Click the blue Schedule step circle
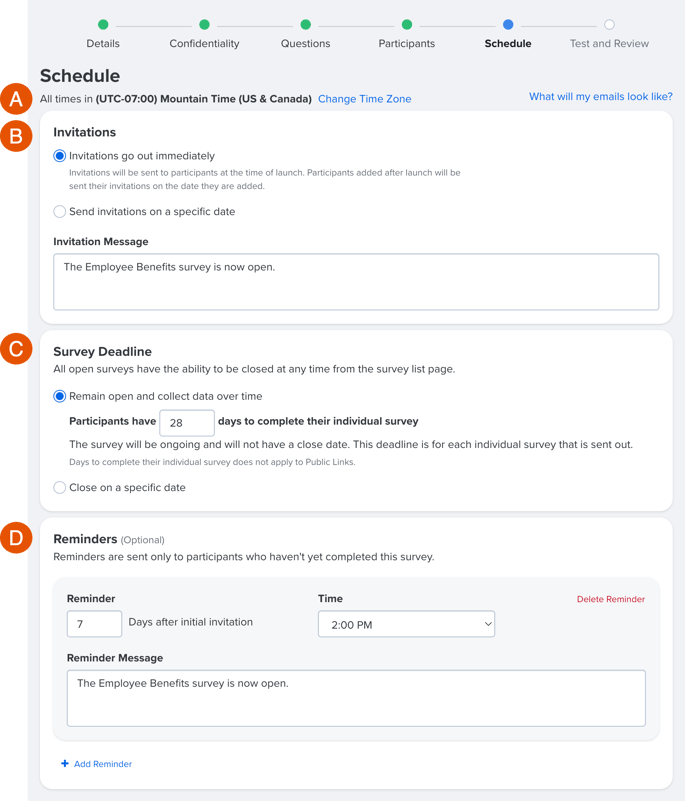The height and width of the screenshot is (801, 685). pyautogui.click(x=508, y=25)
